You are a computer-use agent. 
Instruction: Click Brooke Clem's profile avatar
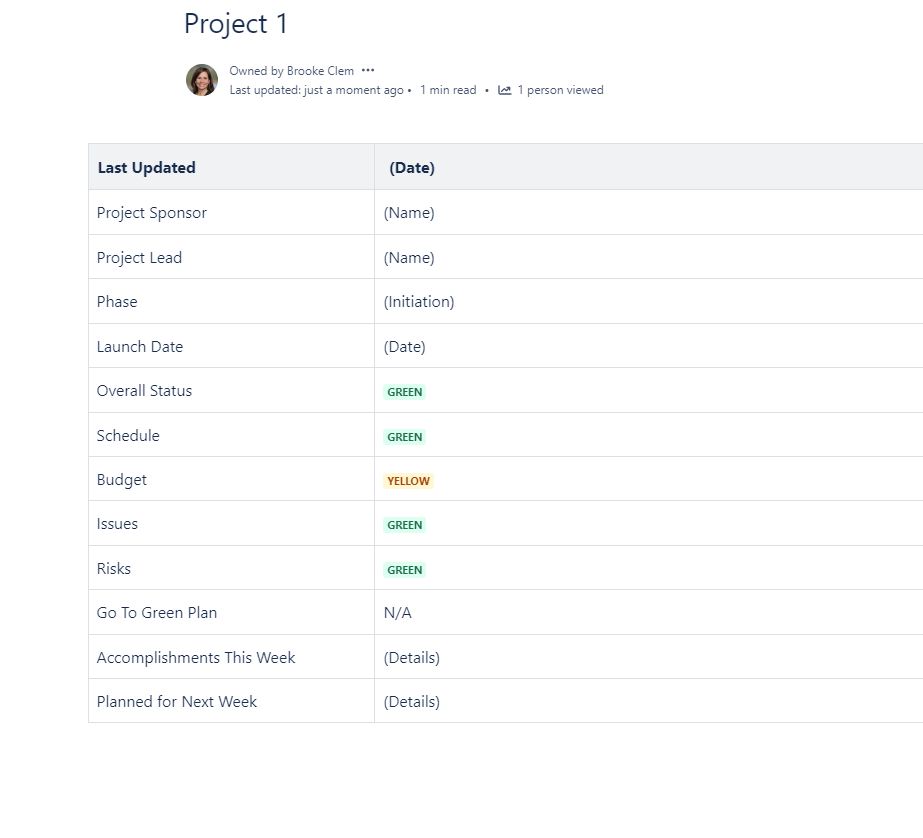pos(202,80)
